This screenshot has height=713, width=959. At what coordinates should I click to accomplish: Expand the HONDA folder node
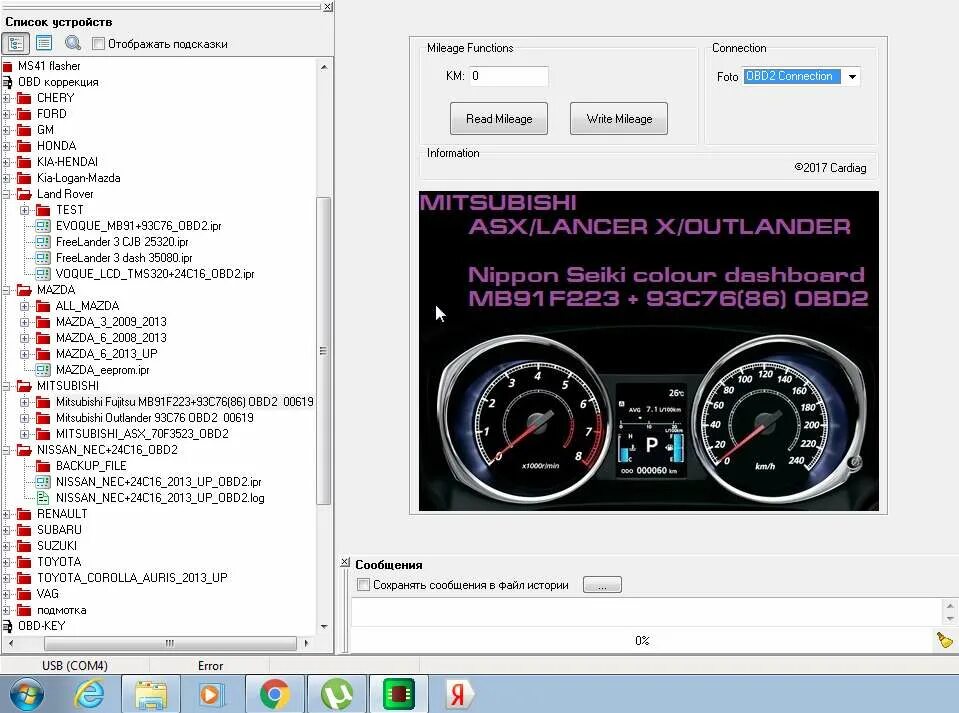pyautogui.click(x=6, y=146)
